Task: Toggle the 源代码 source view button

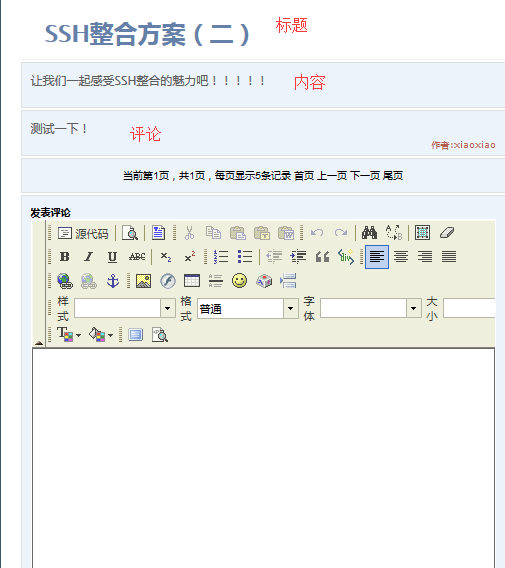Action: (x=83, y=233)
